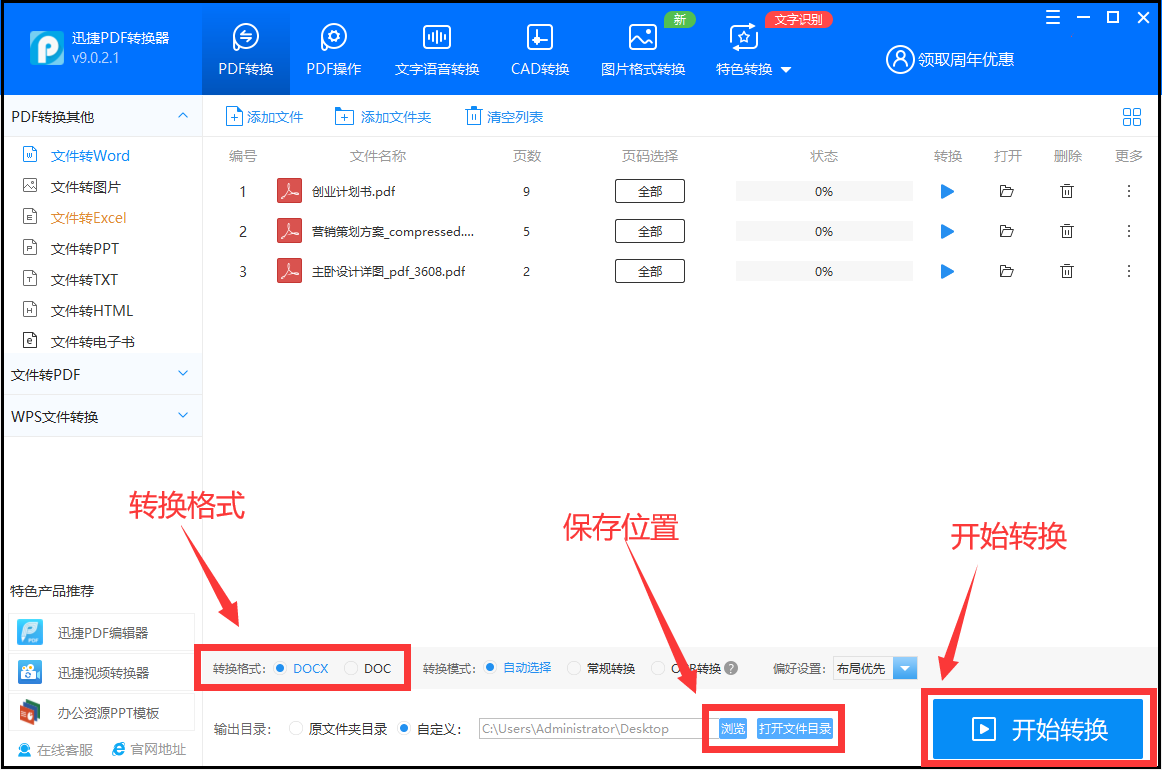Click the 领取周年优惠 account icon
This screenshot has height=770, width=1162.
[900, 59]
